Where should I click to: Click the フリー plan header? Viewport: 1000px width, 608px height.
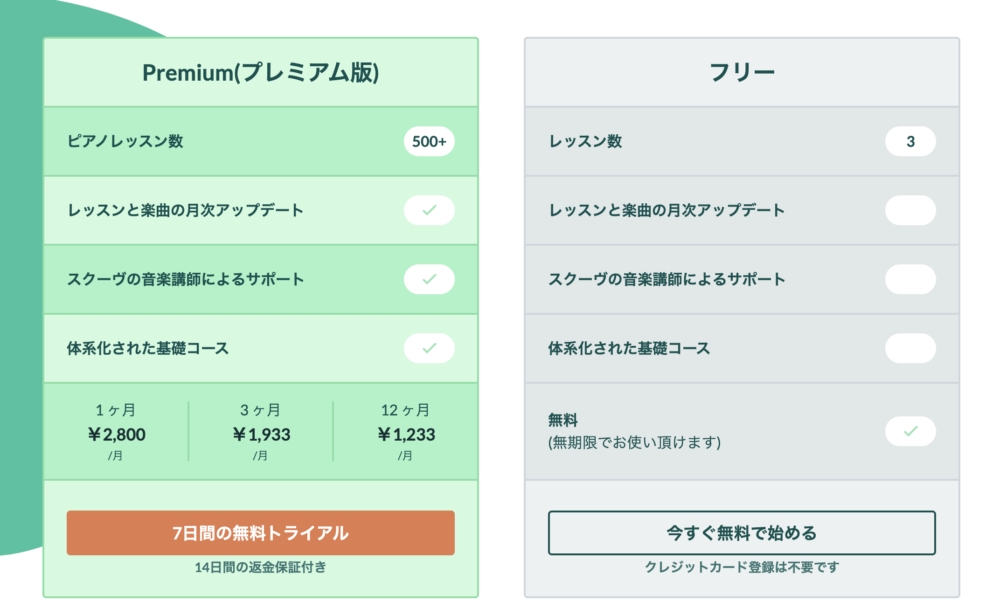[x=742, y=72]
